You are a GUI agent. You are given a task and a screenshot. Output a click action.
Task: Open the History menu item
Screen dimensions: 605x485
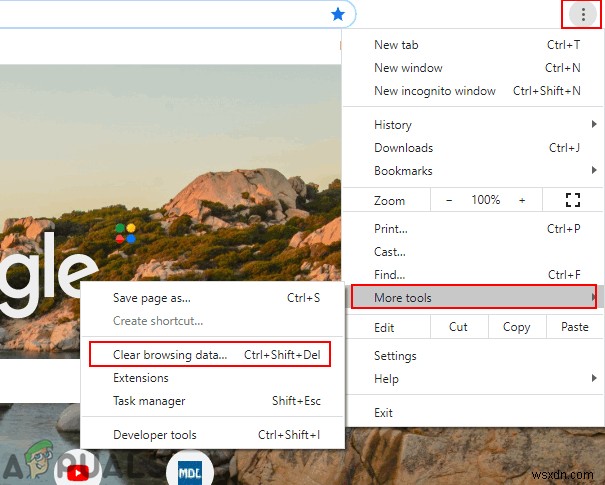[x=473, y=125]
